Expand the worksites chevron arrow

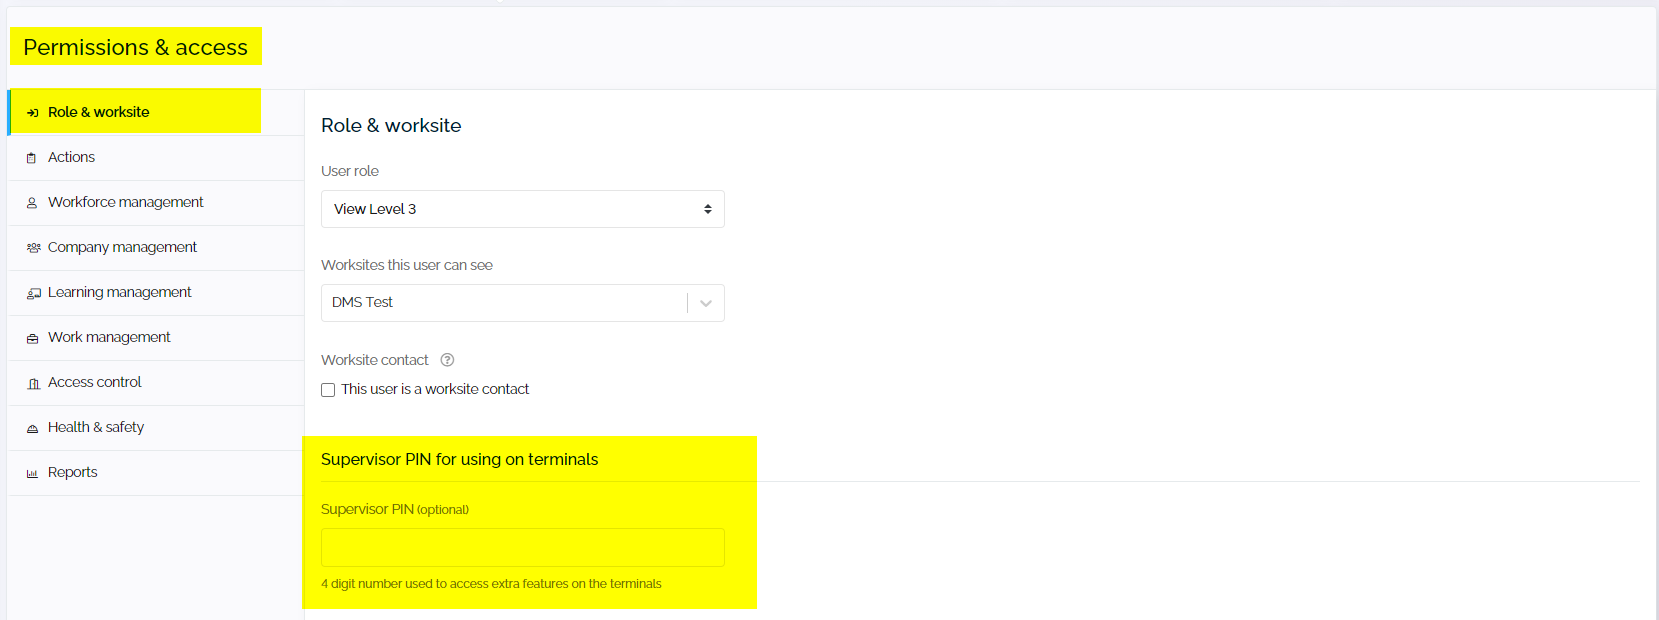tap(706, 303)
